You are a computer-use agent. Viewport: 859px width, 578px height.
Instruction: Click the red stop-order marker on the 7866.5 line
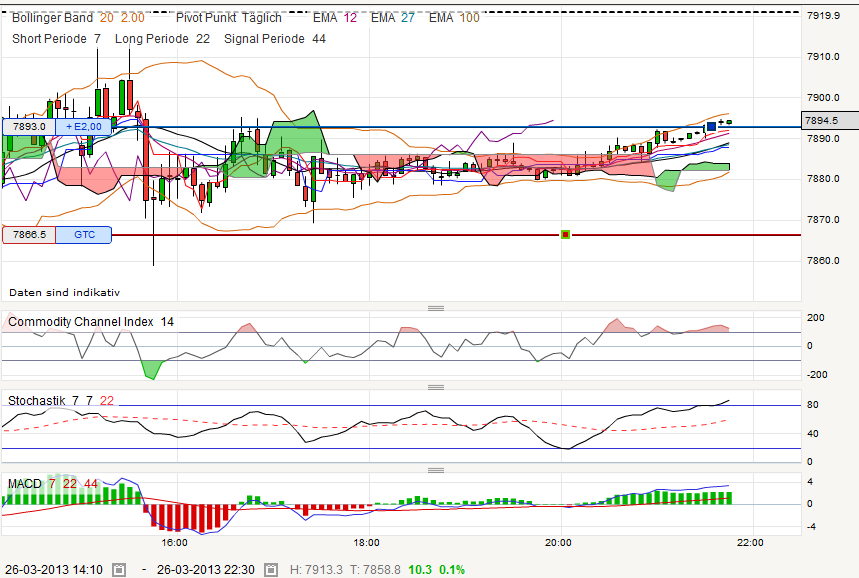(565, 234)
